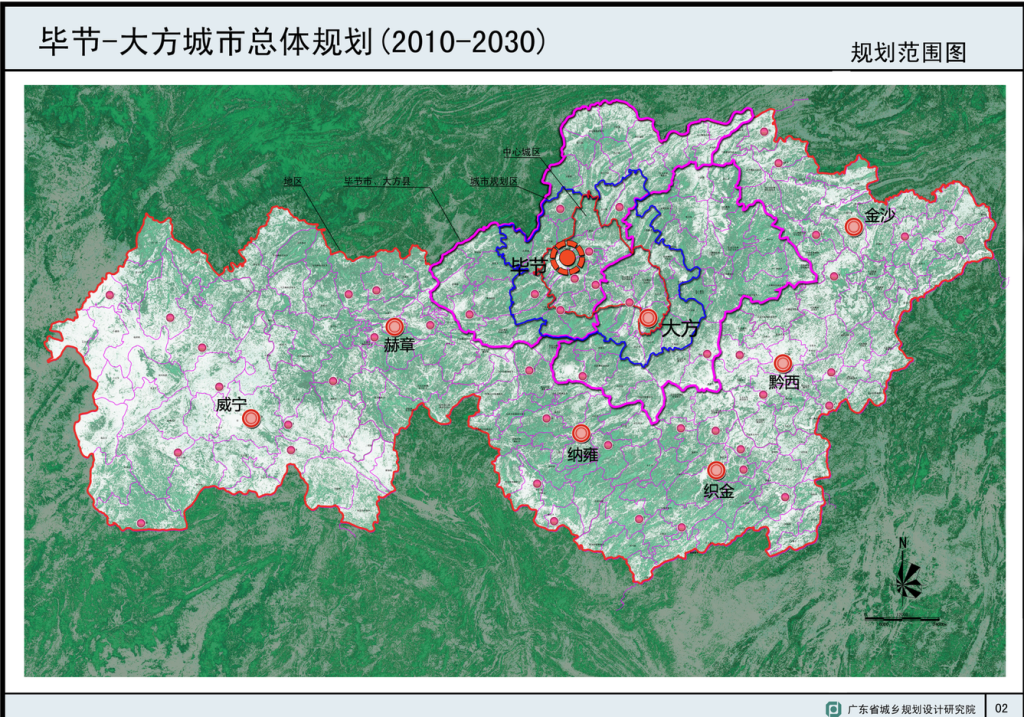The width and height of the screenshot is (1024, 717).
Task: Click the Hezhang (赫章) county marker
Action: pyautogui.click(x=394, y=327)
